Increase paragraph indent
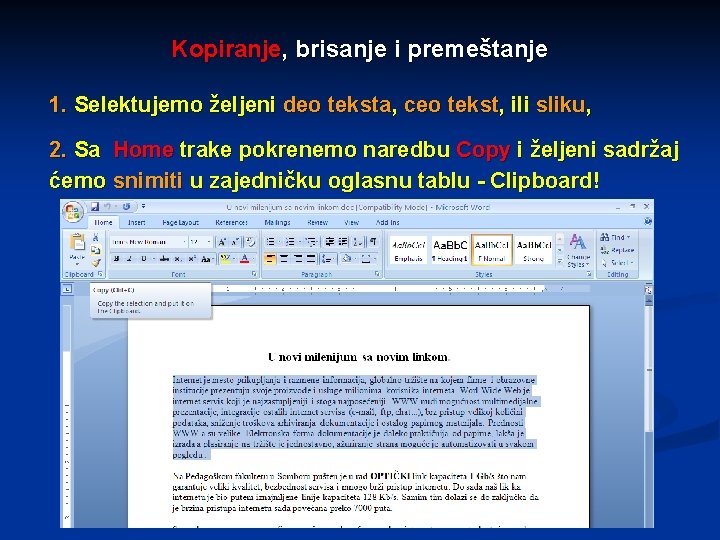720x540 pixels. tap(343, 242)
